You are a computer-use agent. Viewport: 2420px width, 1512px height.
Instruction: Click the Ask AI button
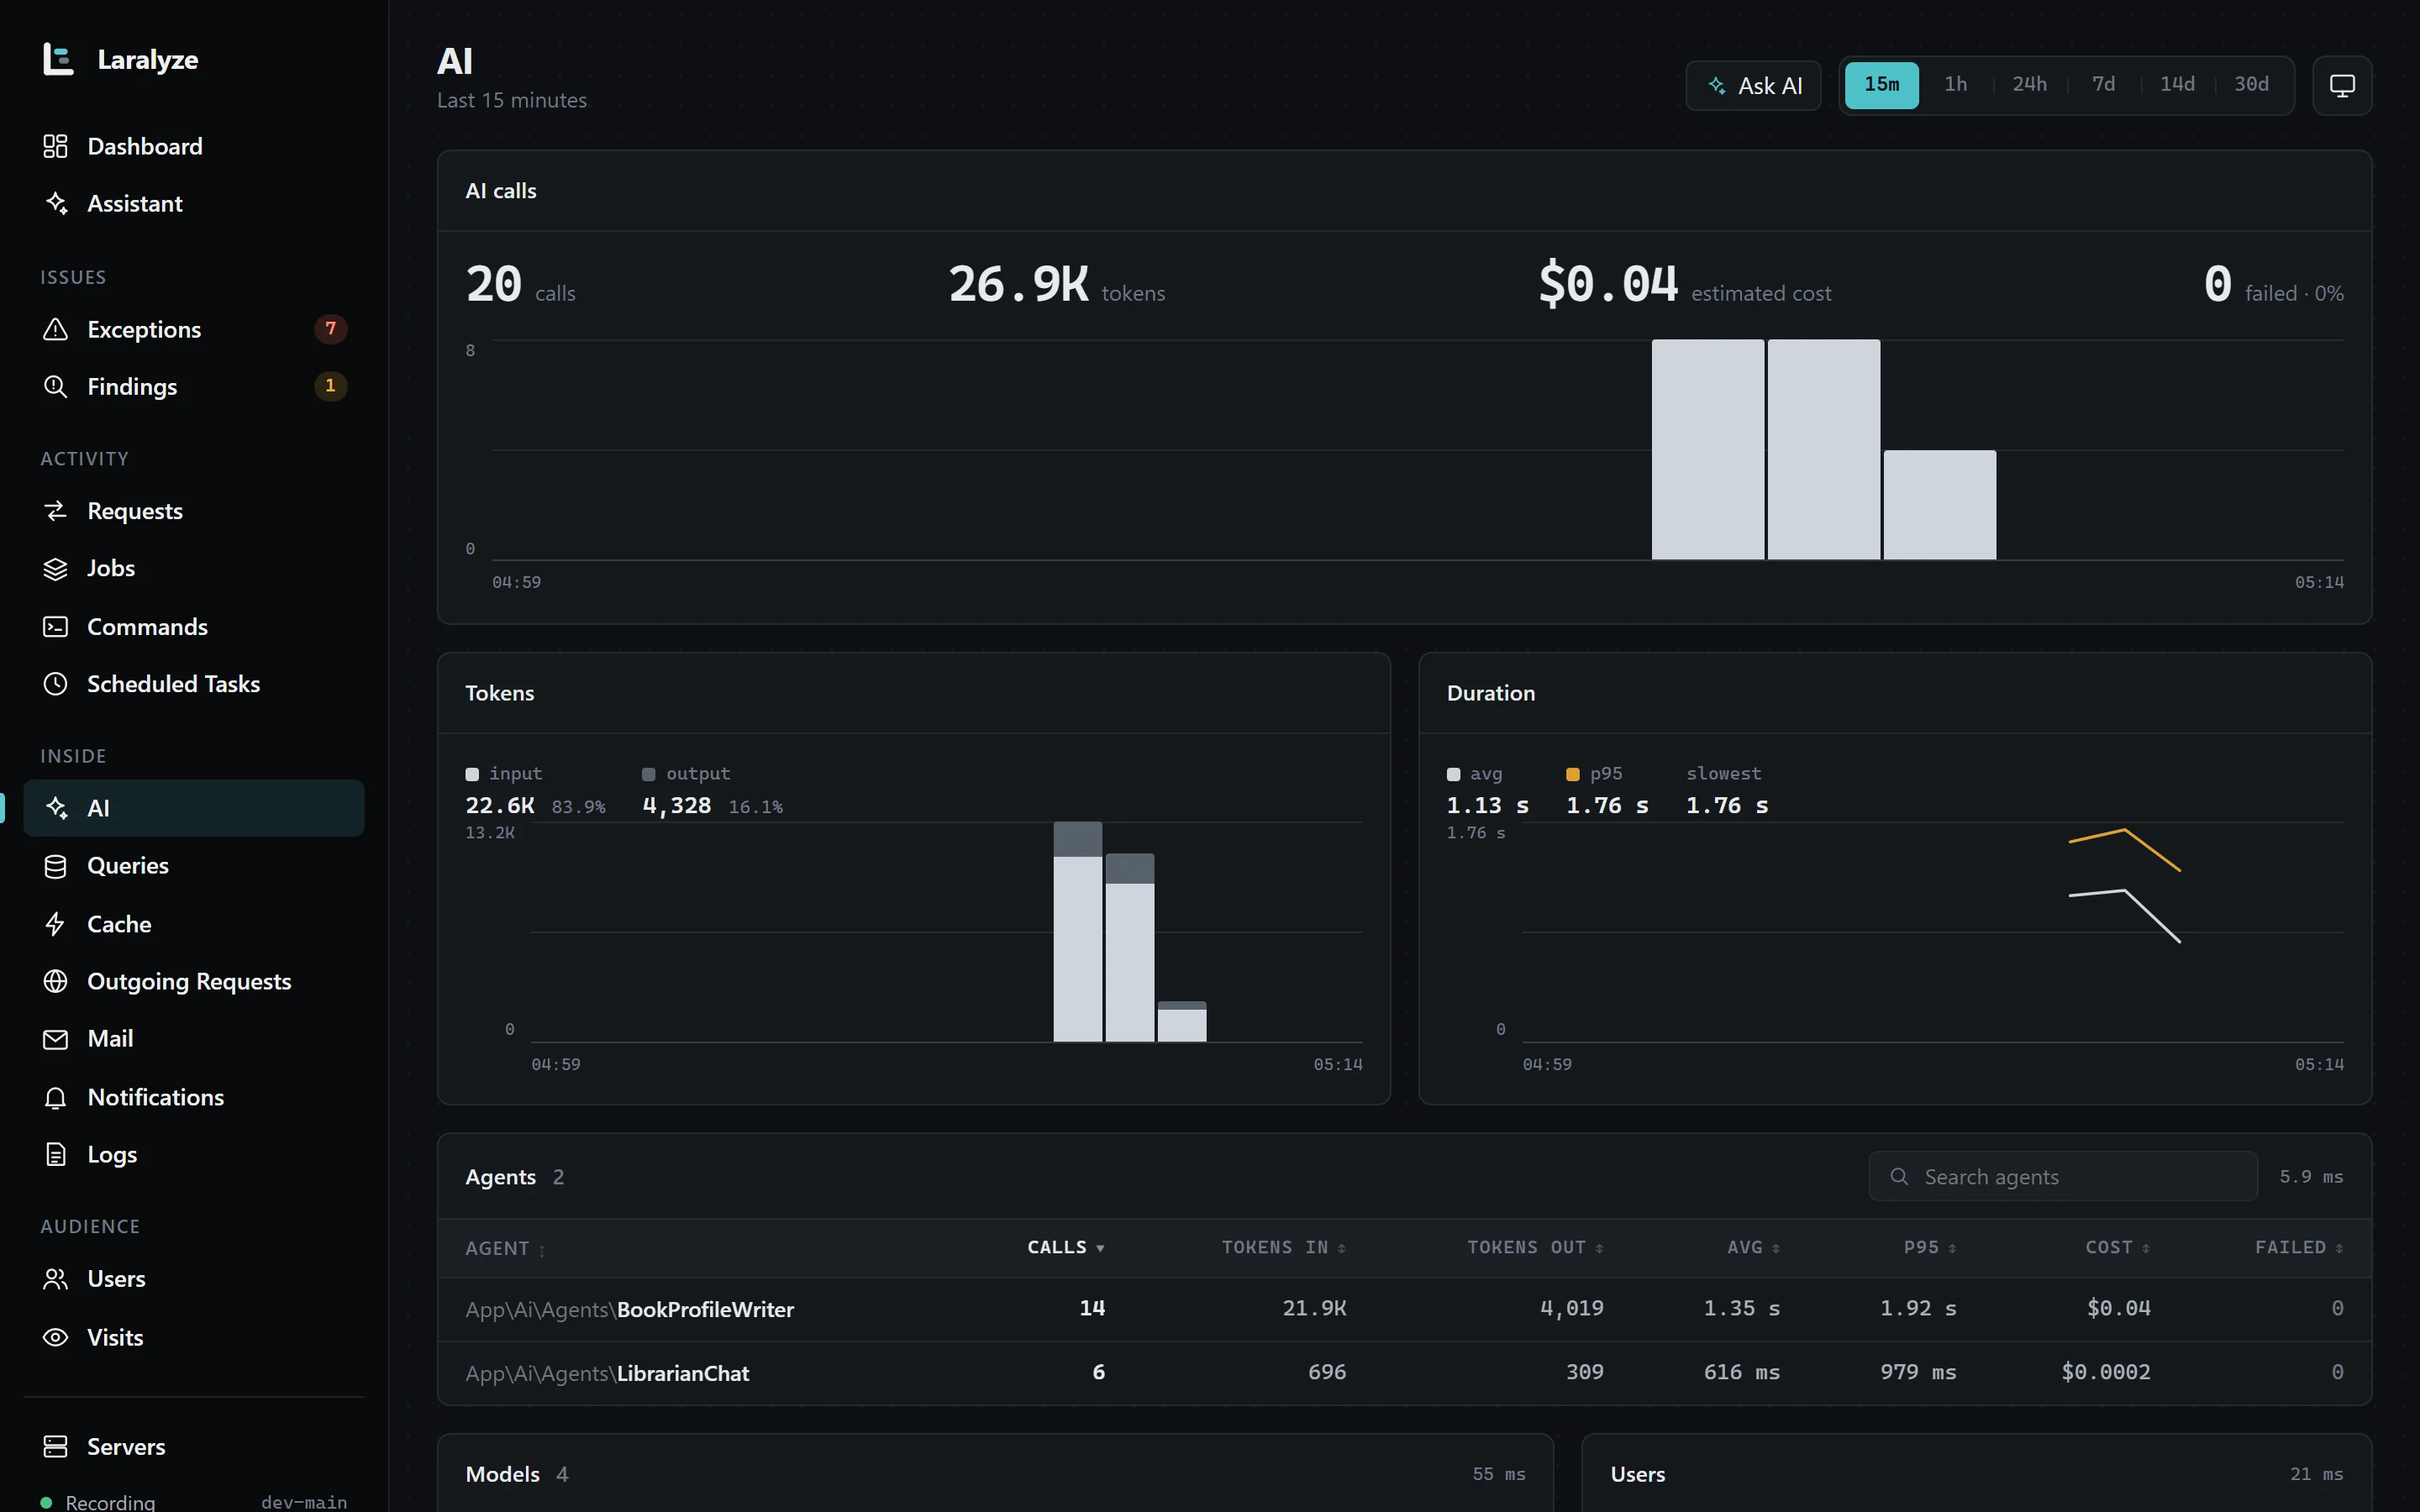tap(1753, 86)
